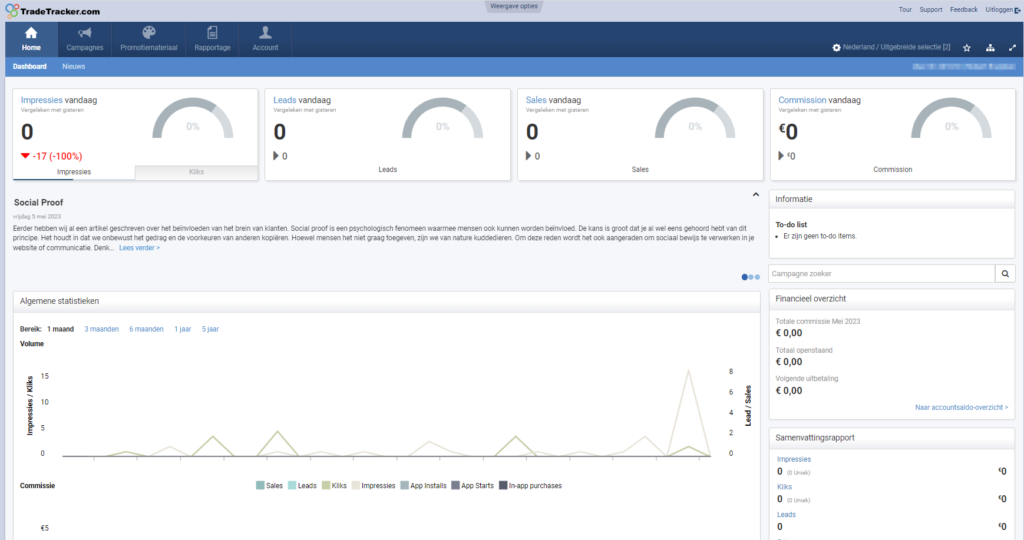Click the Campagne zoeker input field
The height and width of the screenshot is (540, 1024).
coord(881,273)
